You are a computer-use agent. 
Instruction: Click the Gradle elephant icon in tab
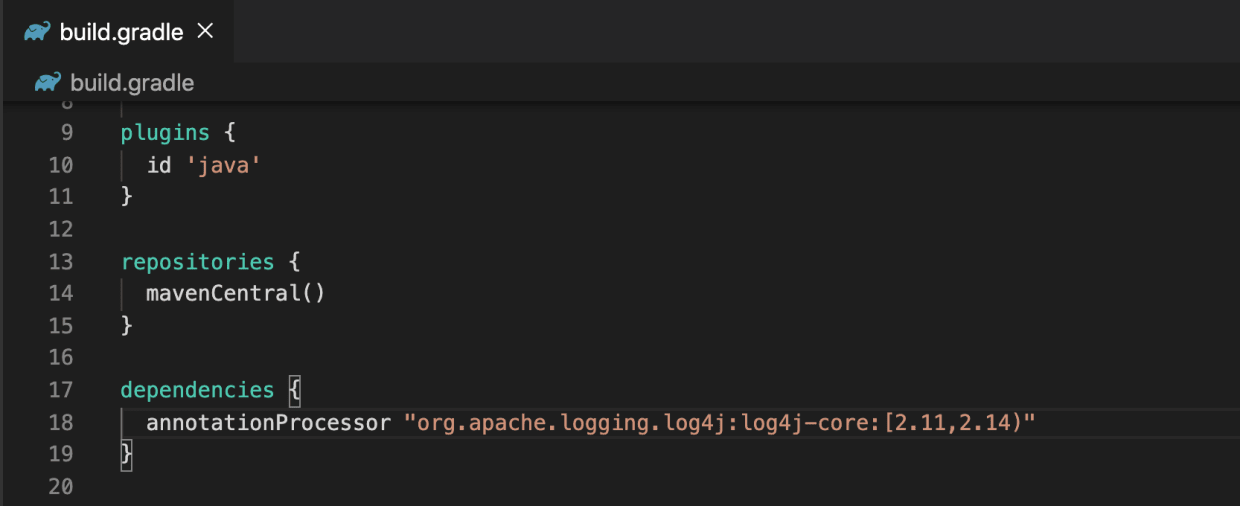37,31
